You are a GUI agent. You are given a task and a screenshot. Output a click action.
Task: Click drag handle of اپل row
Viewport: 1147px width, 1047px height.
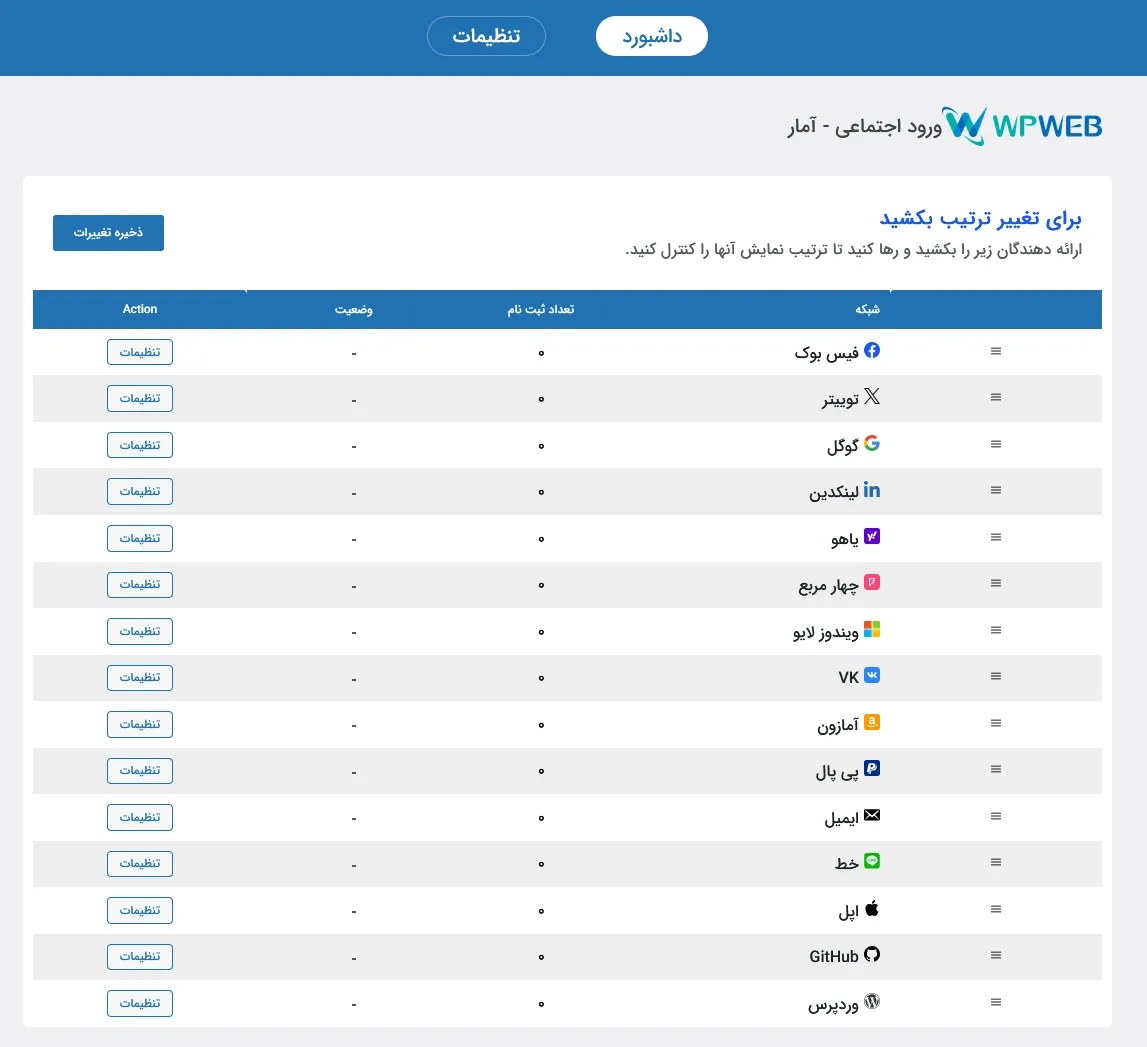(996, 909)
